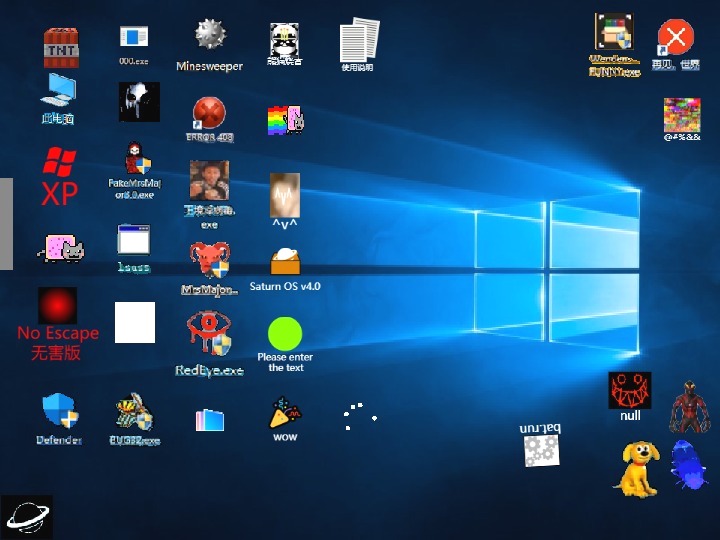Click the gray tab on left edge
This screenshot has width=720, height=540.
(x=6, y=224)
